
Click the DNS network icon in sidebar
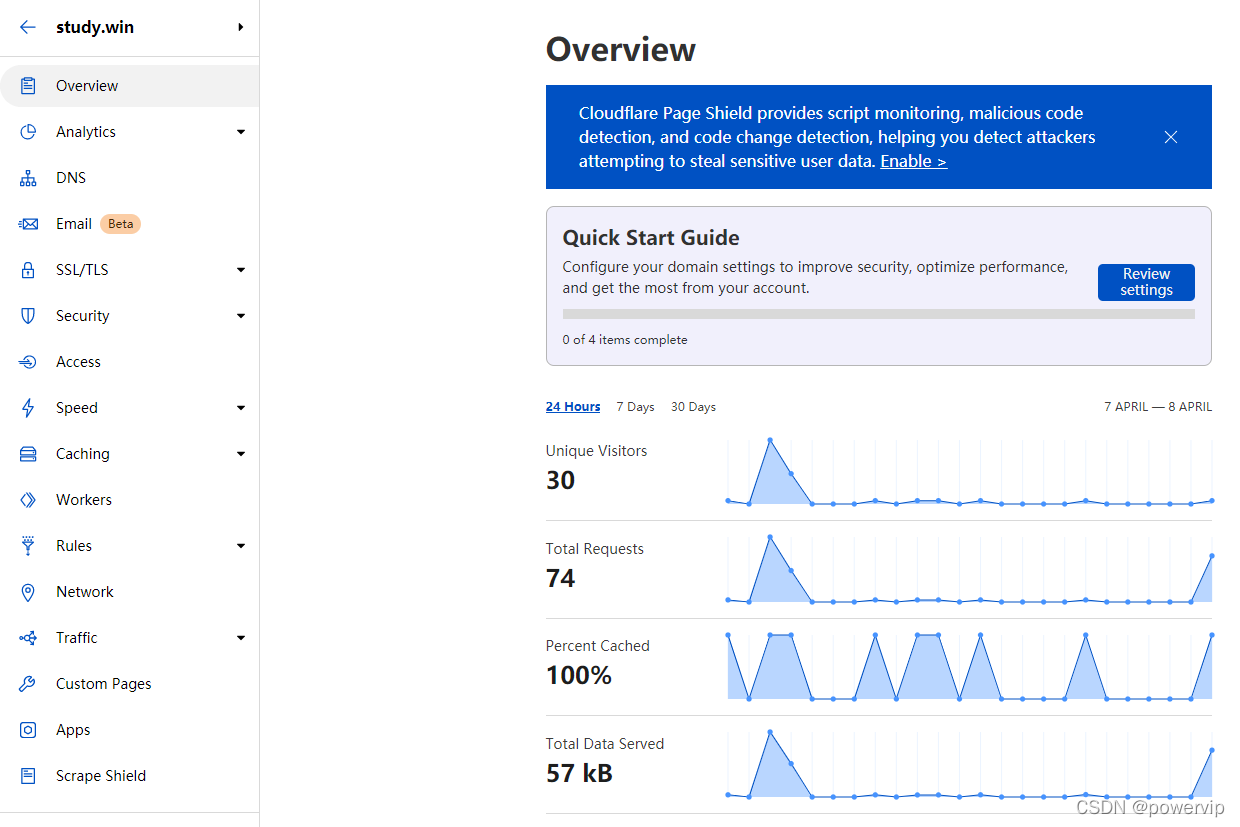tap(28, 178)
